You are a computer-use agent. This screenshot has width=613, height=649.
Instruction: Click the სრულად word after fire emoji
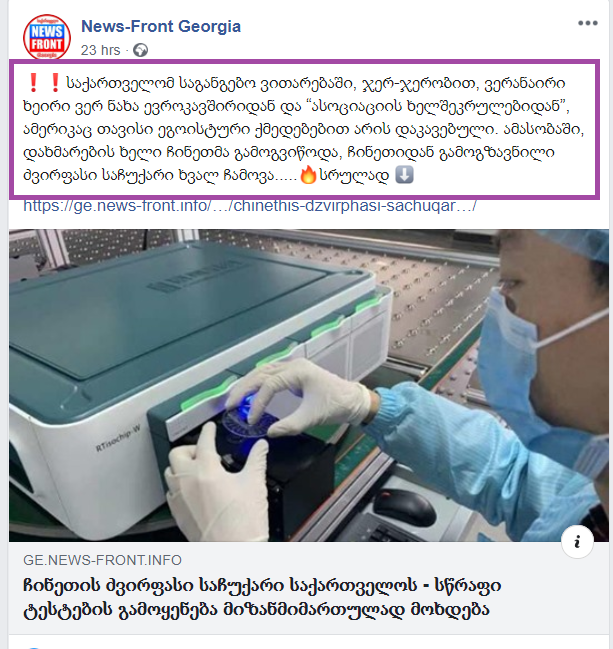click(x=354, y=175)
